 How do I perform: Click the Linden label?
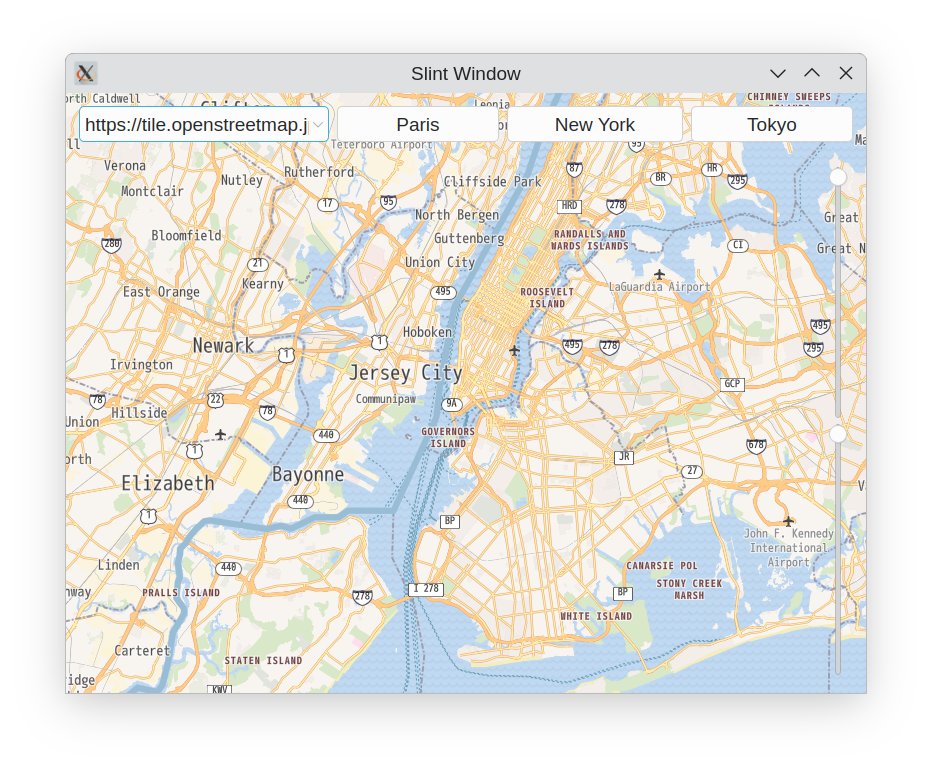pyautogui.click(x=119, y=565)
